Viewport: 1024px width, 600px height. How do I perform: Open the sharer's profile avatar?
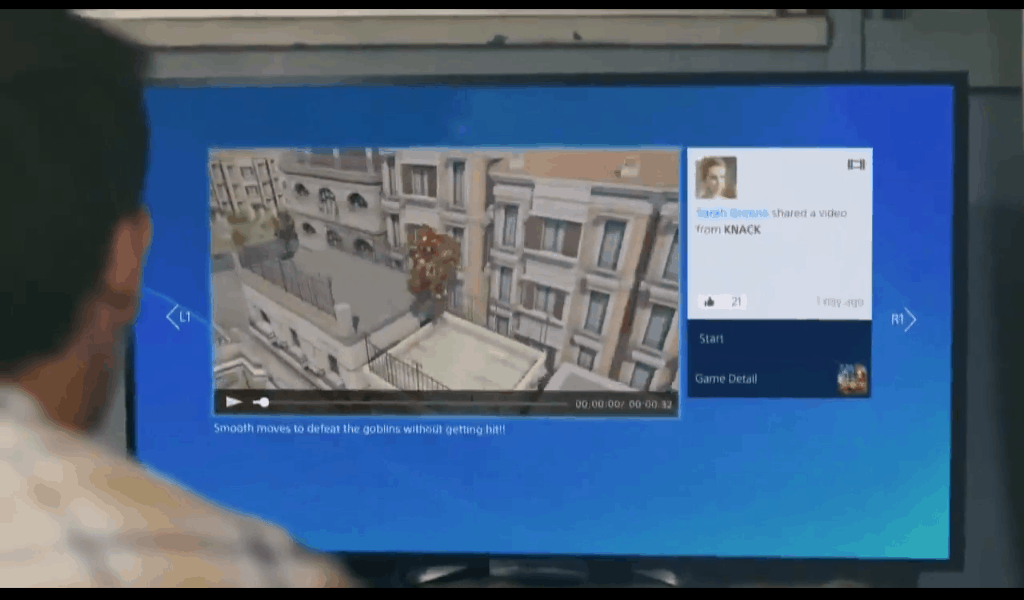tap(716, 177)
